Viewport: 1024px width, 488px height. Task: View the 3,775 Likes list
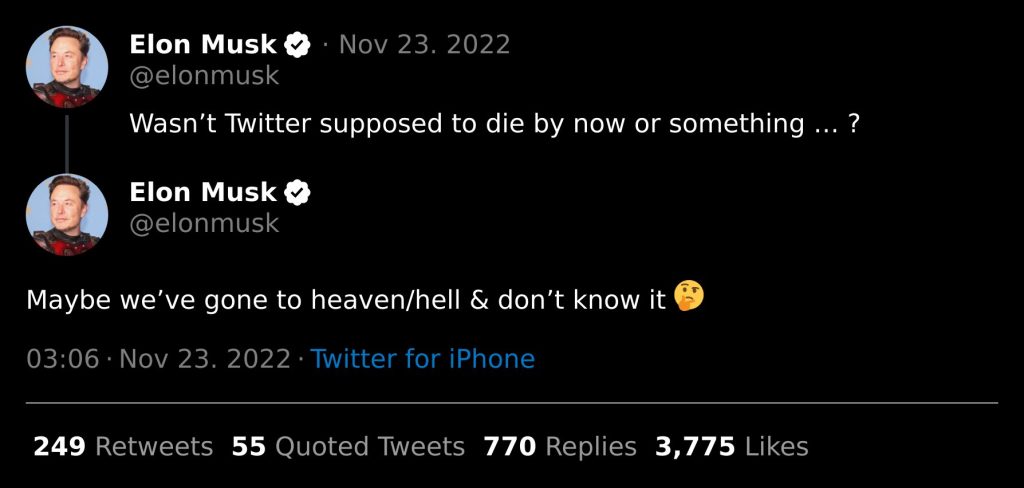point(731,446)
